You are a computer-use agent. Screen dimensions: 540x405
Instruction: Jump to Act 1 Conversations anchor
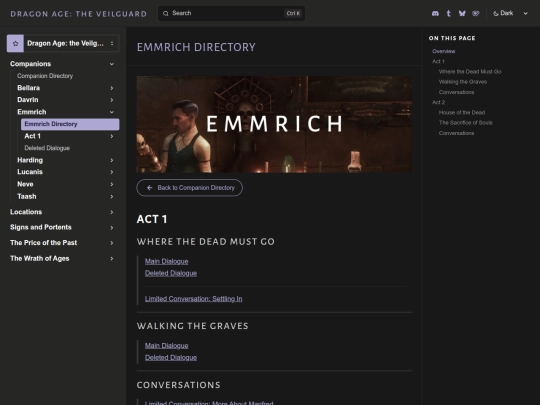pyautogui.click(x=456, y=92)
